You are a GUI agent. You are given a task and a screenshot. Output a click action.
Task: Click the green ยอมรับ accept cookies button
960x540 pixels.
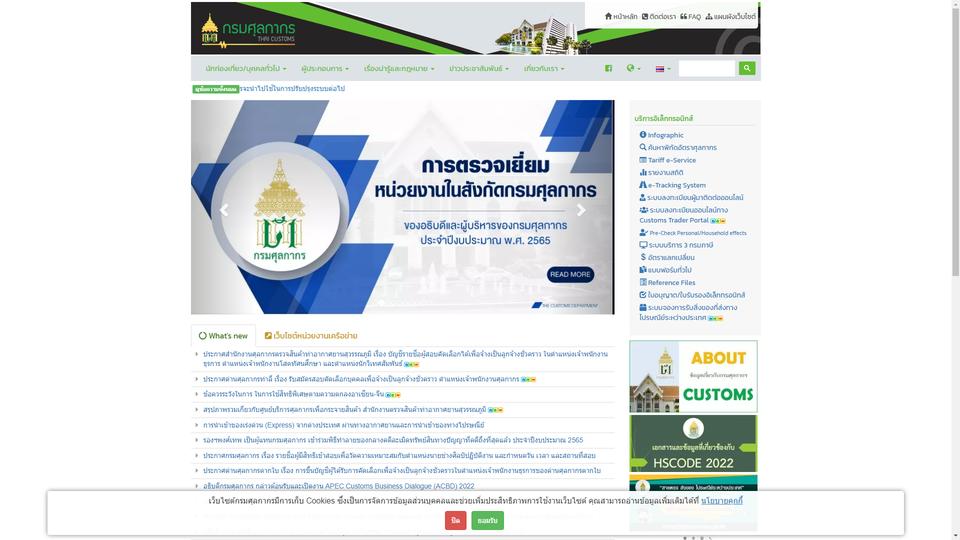[x=487, y=520]
